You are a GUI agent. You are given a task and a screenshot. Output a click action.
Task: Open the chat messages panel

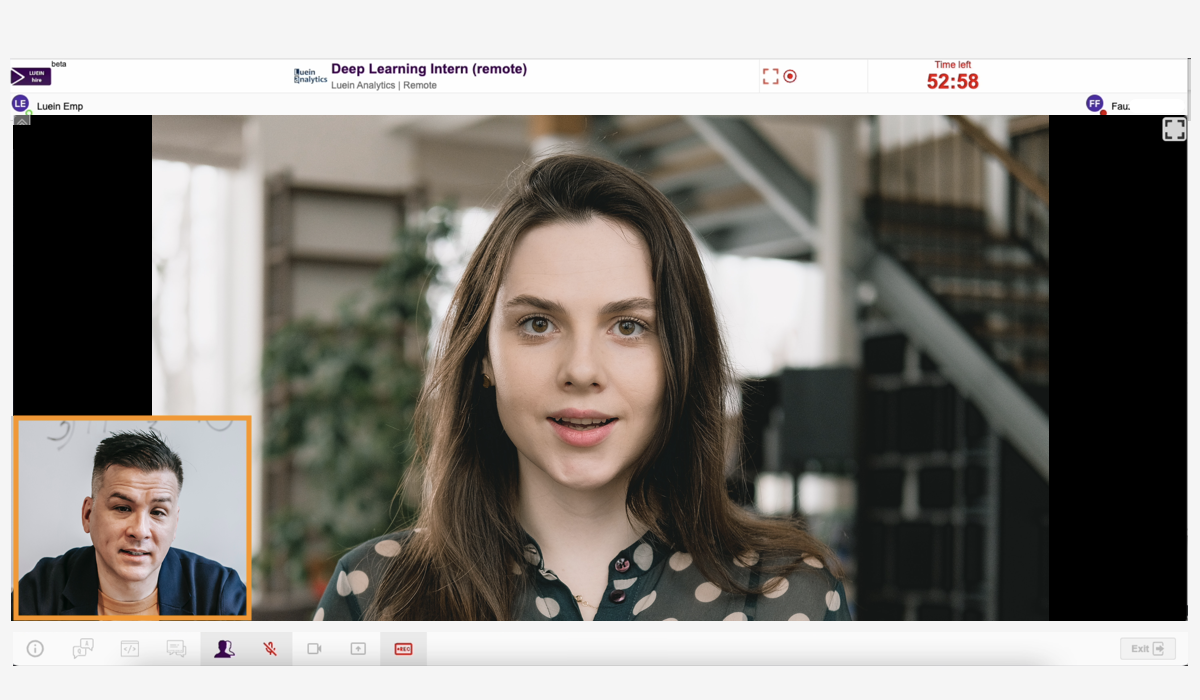176,649
